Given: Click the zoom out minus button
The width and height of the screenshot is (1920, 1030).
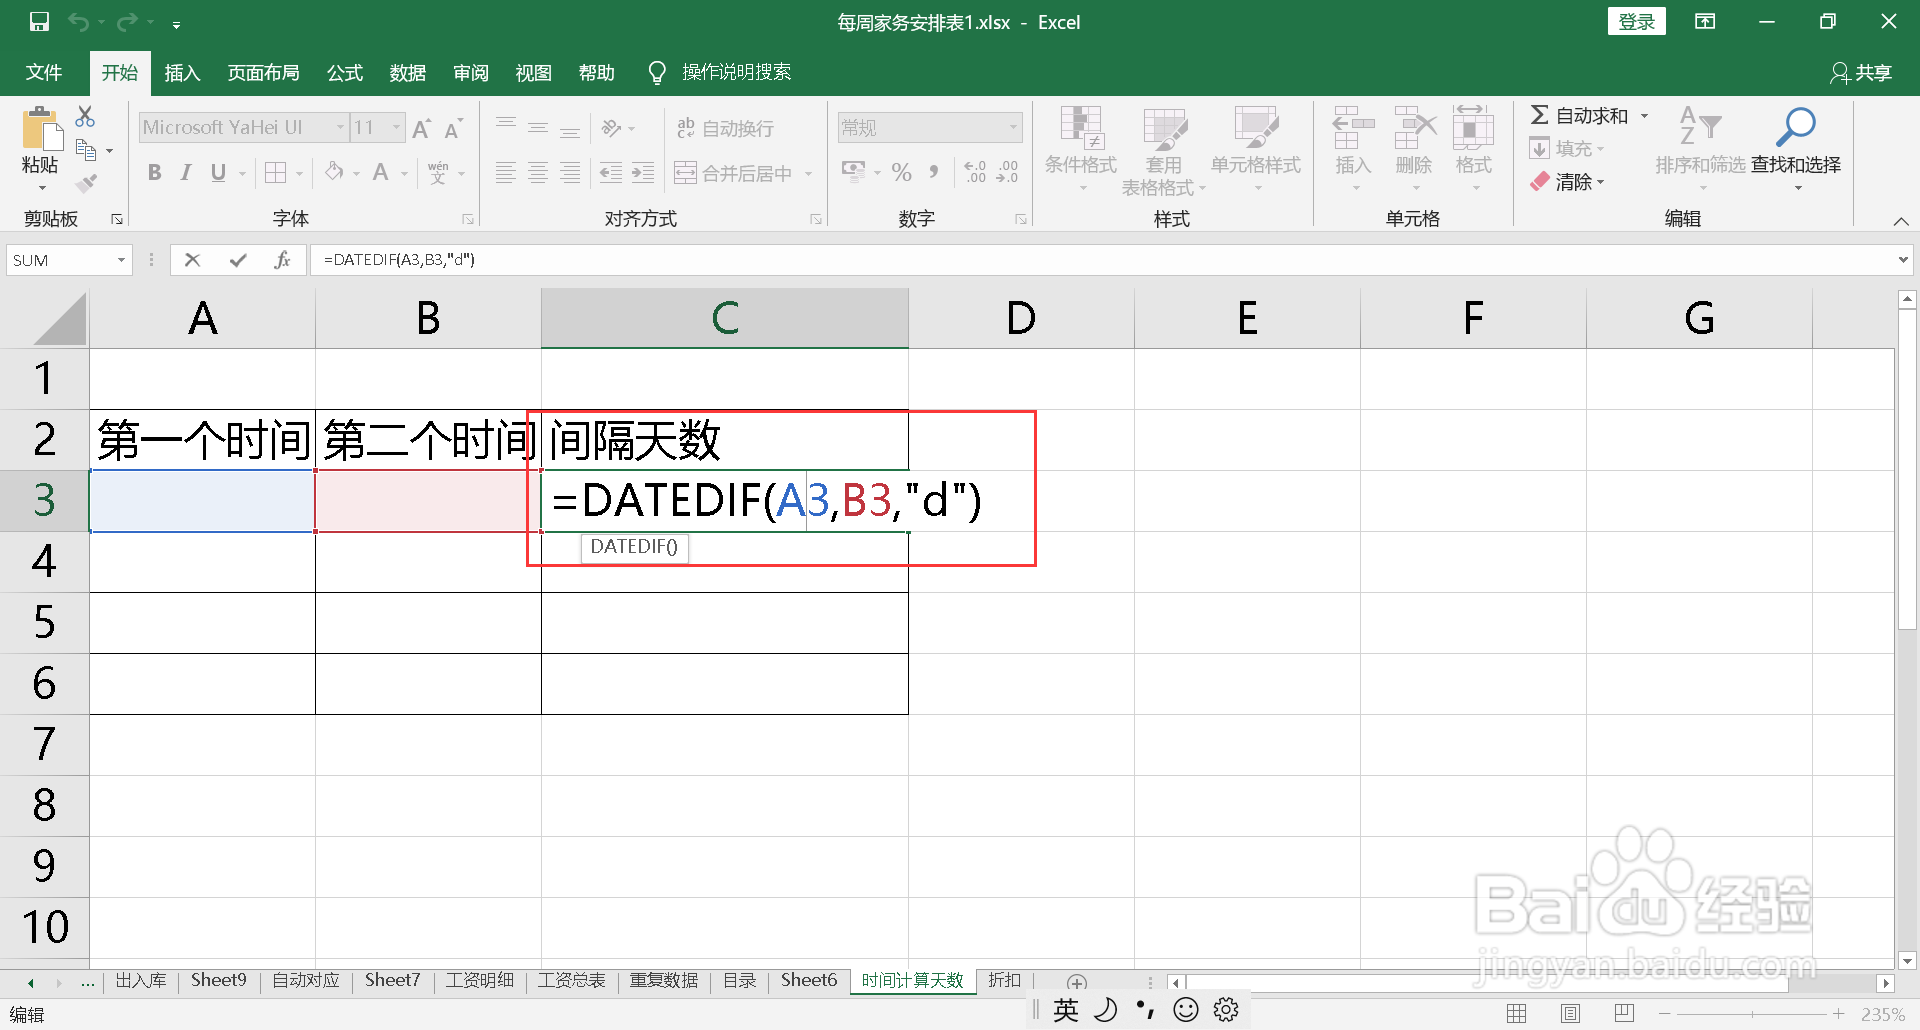Looking at the screenshot, I should click(x=1664, y=1014).
